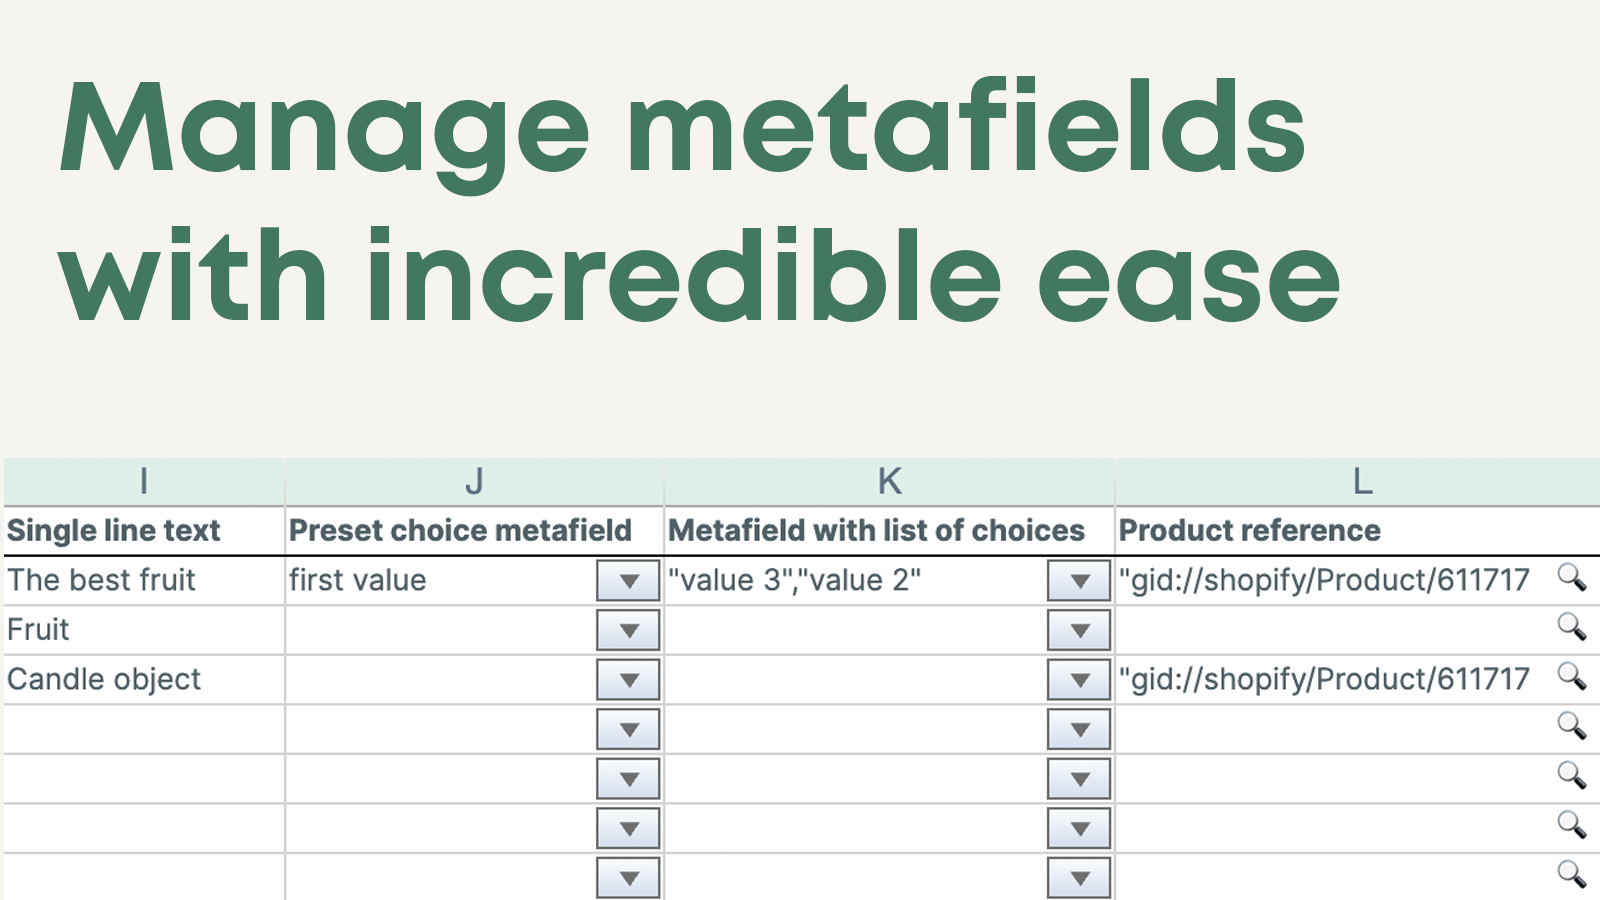The width and height of the screenshot is (1600, 900).
Task: Open the product search magnifier in the fifth row
Action: pos(1571,779)
